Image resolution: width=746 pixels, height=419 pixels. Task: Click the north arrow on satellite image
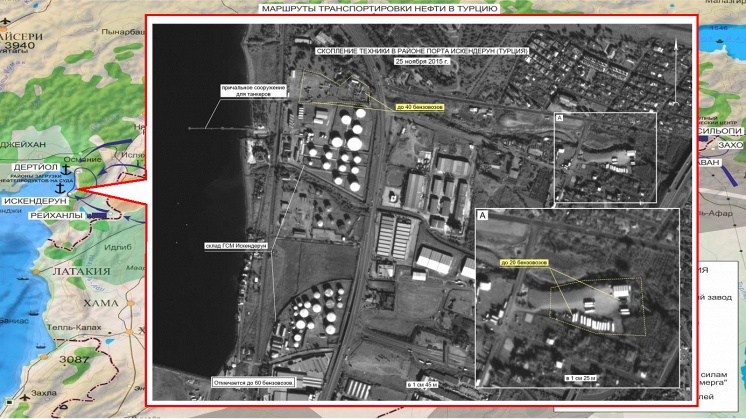[x=675, y=71]
